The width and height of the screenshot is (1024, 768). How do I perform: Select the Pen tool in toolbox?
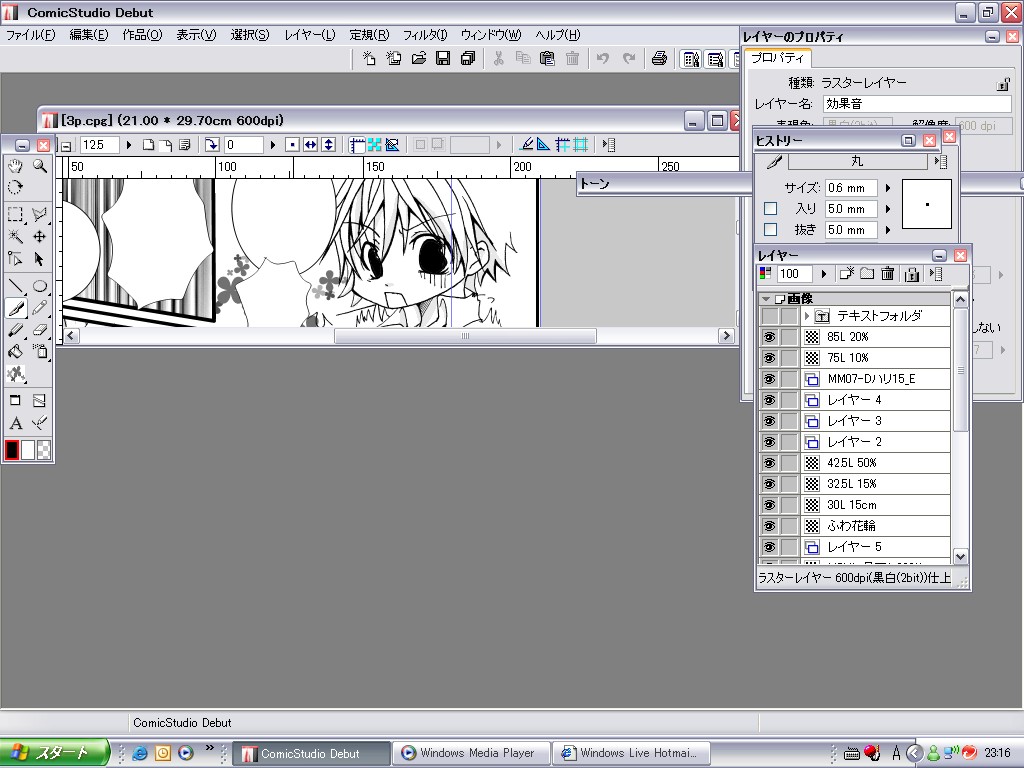[x=16, y=308]
